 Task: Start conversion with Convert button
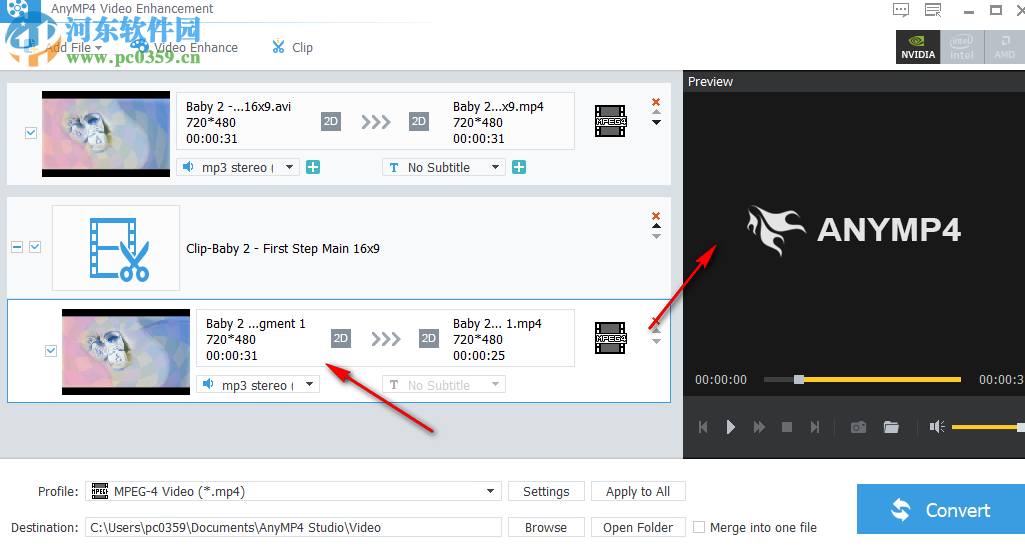coord(941,510)
